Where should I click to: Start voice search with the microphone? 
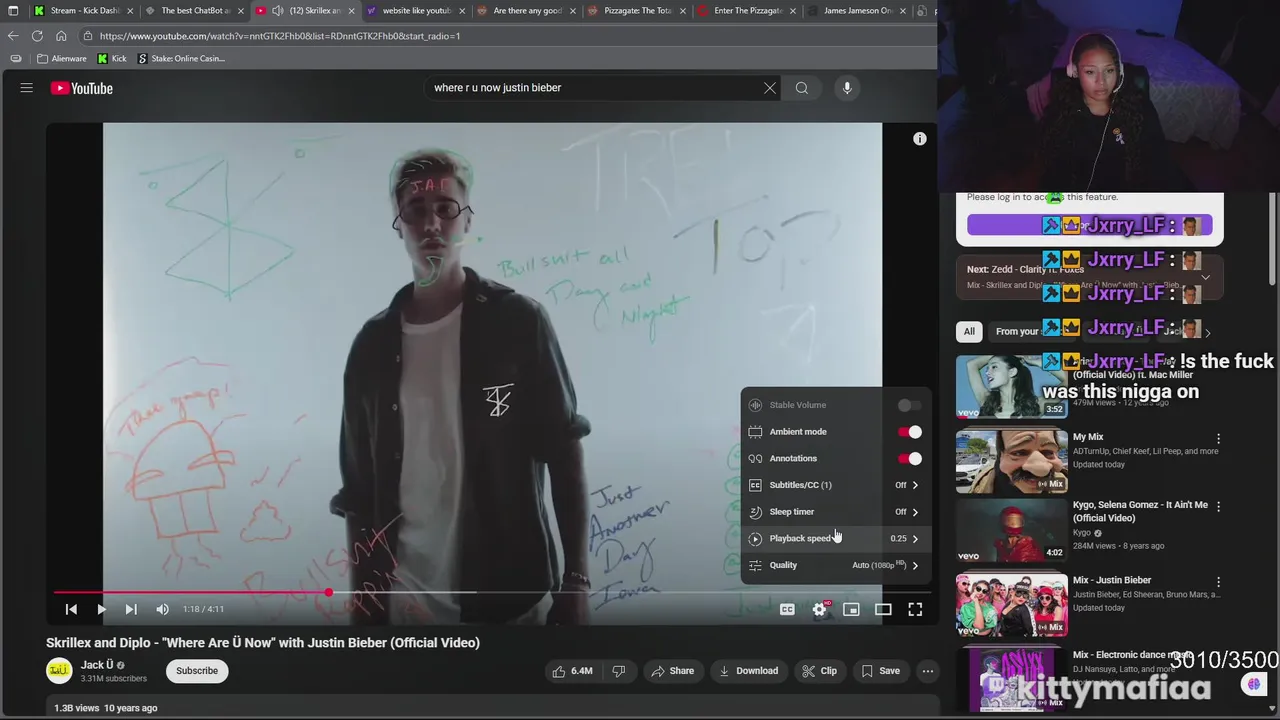click(x=847, y=88)
